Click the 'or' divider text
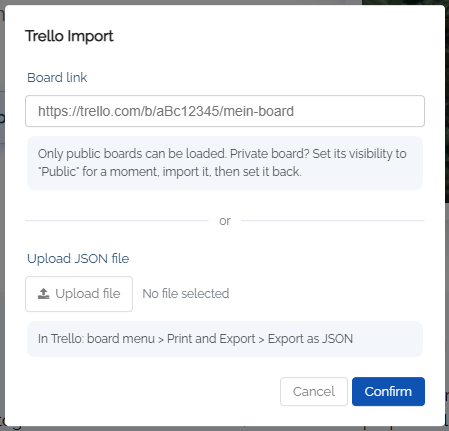This screenshot has width=449, height=431. tap(225, 221)
